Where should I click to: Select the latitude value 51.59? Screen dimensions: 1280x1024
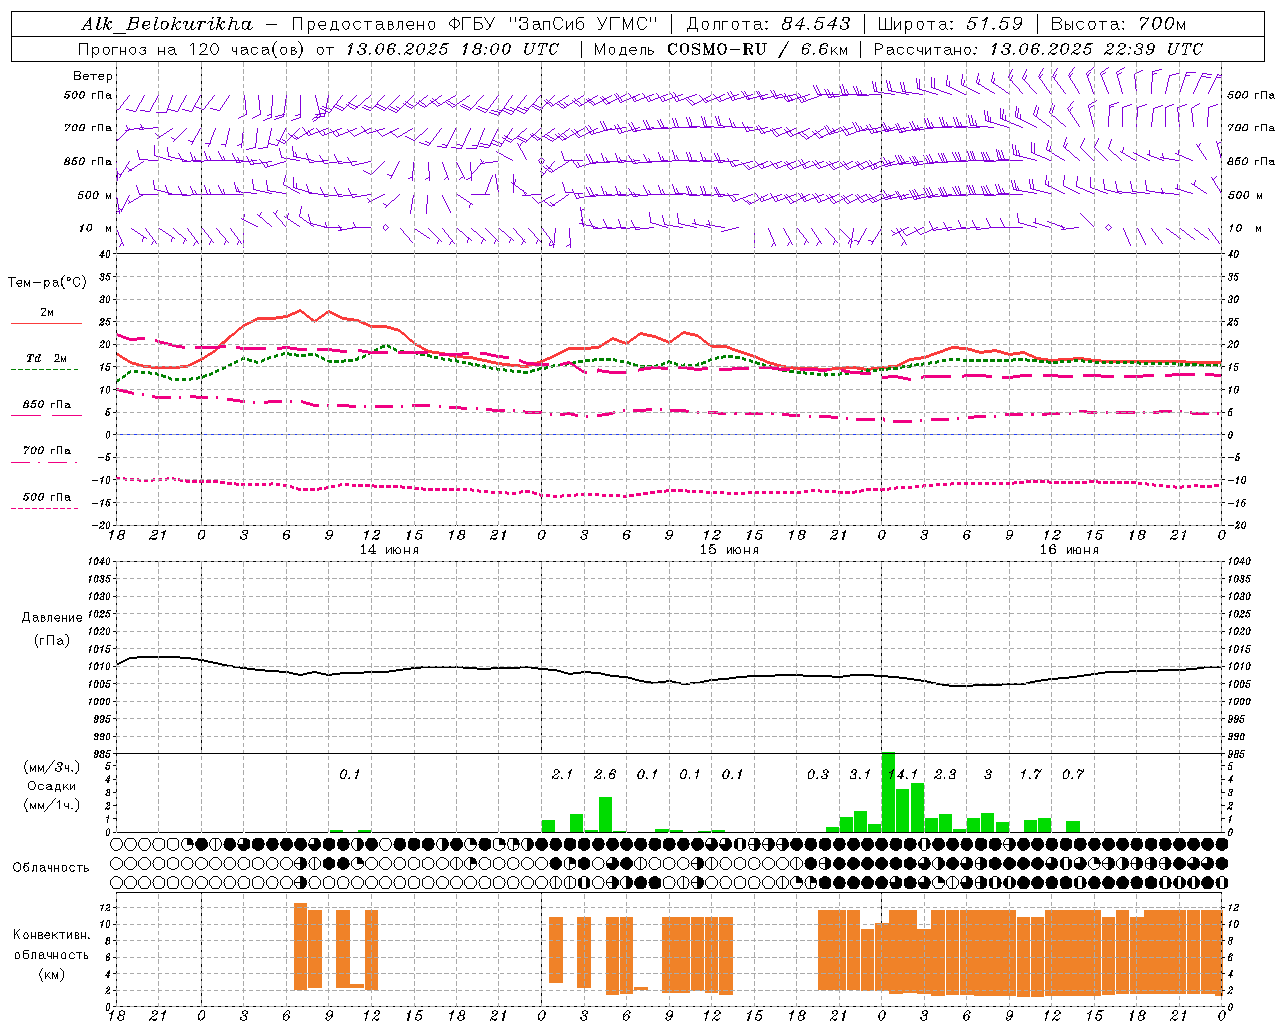pyautogui.click(x=995, y=24)
